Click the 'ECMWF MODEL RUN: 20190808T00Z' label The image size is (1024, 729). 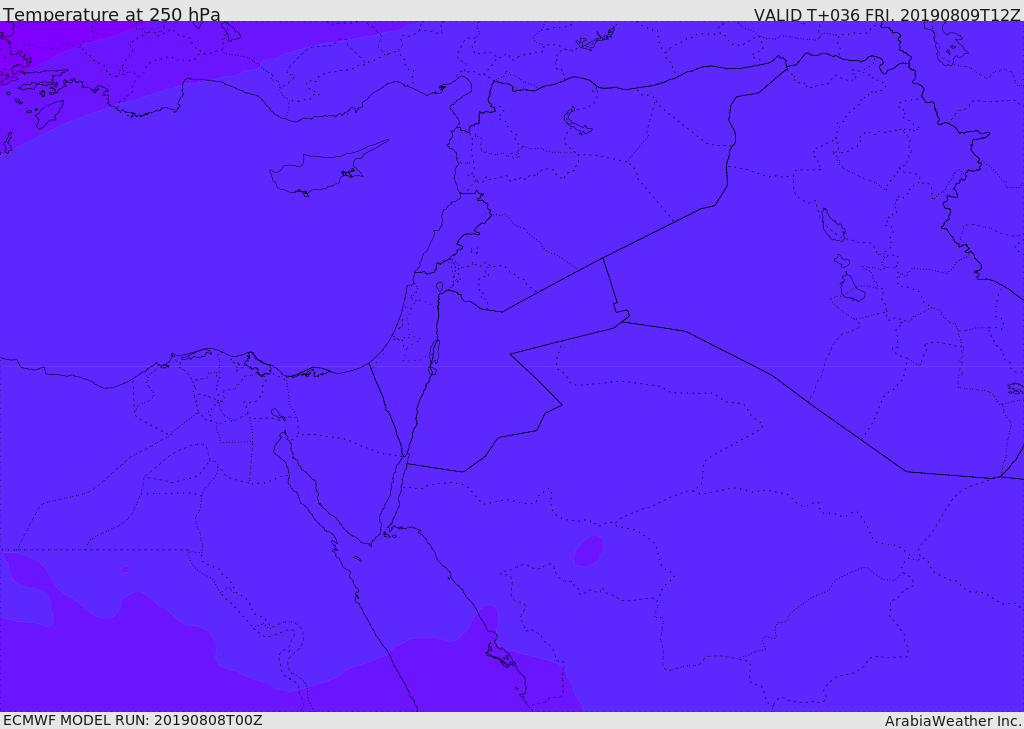(x=133, y=720)
